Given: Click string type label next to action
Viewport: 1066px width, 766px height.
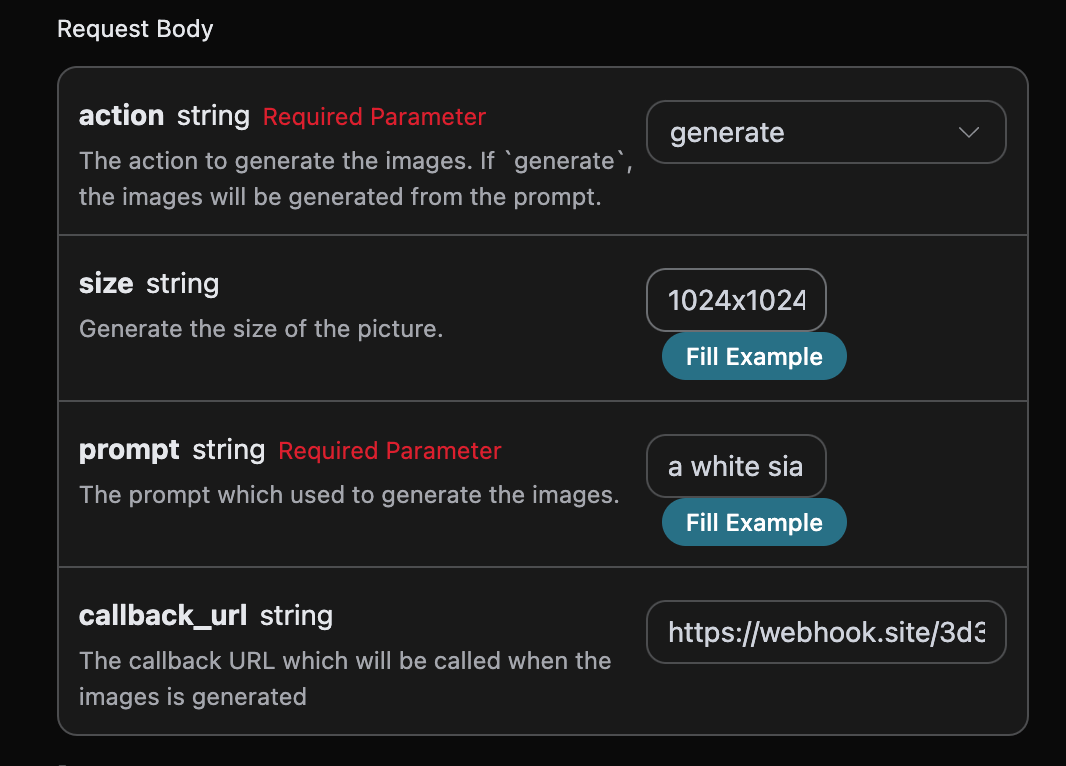Looking at the screenshot, I should pos(213,116).
